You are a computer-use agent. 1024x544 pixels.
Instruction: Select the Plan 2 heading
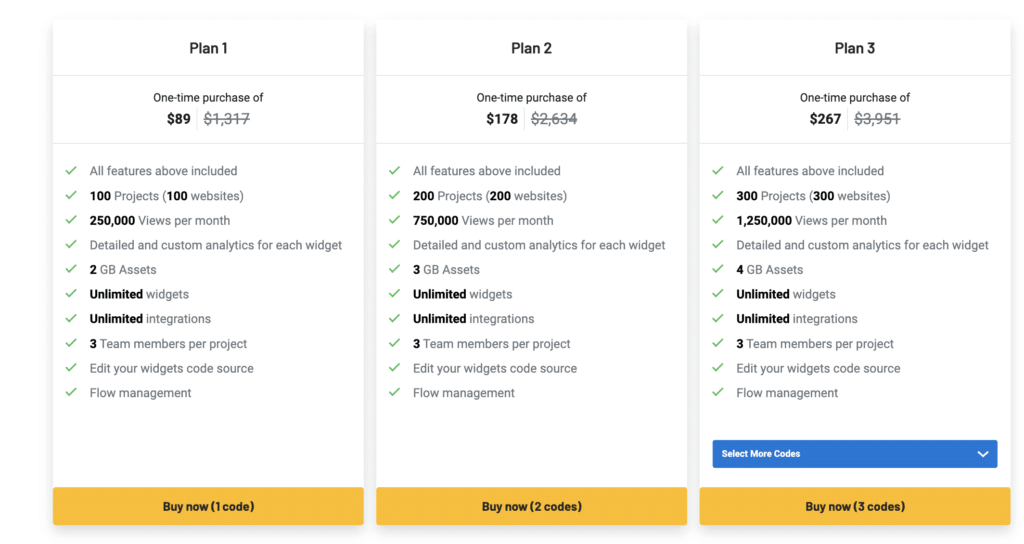pos(531,48)
